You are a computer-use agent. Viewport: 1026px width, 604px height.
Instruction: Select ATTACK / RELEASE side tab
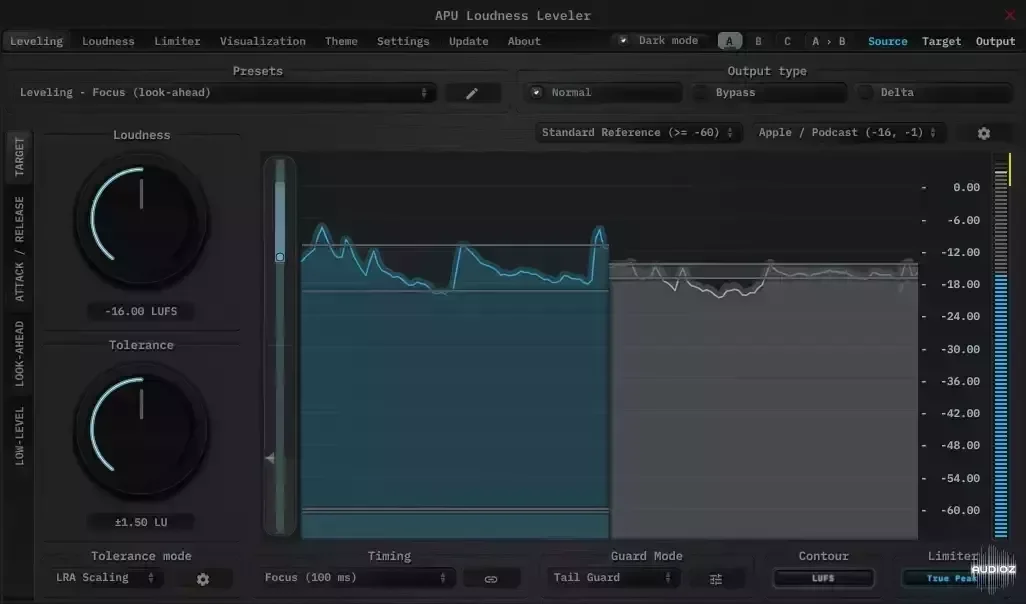pos(19,249)
